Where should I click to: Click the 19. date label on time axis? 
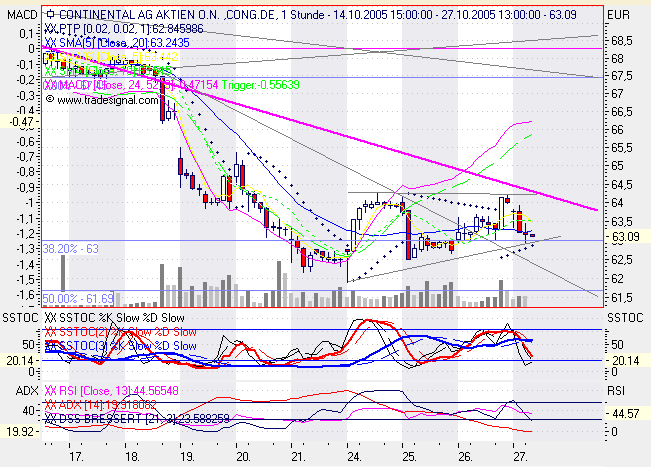pyautogui.click(x=187, y=457)
